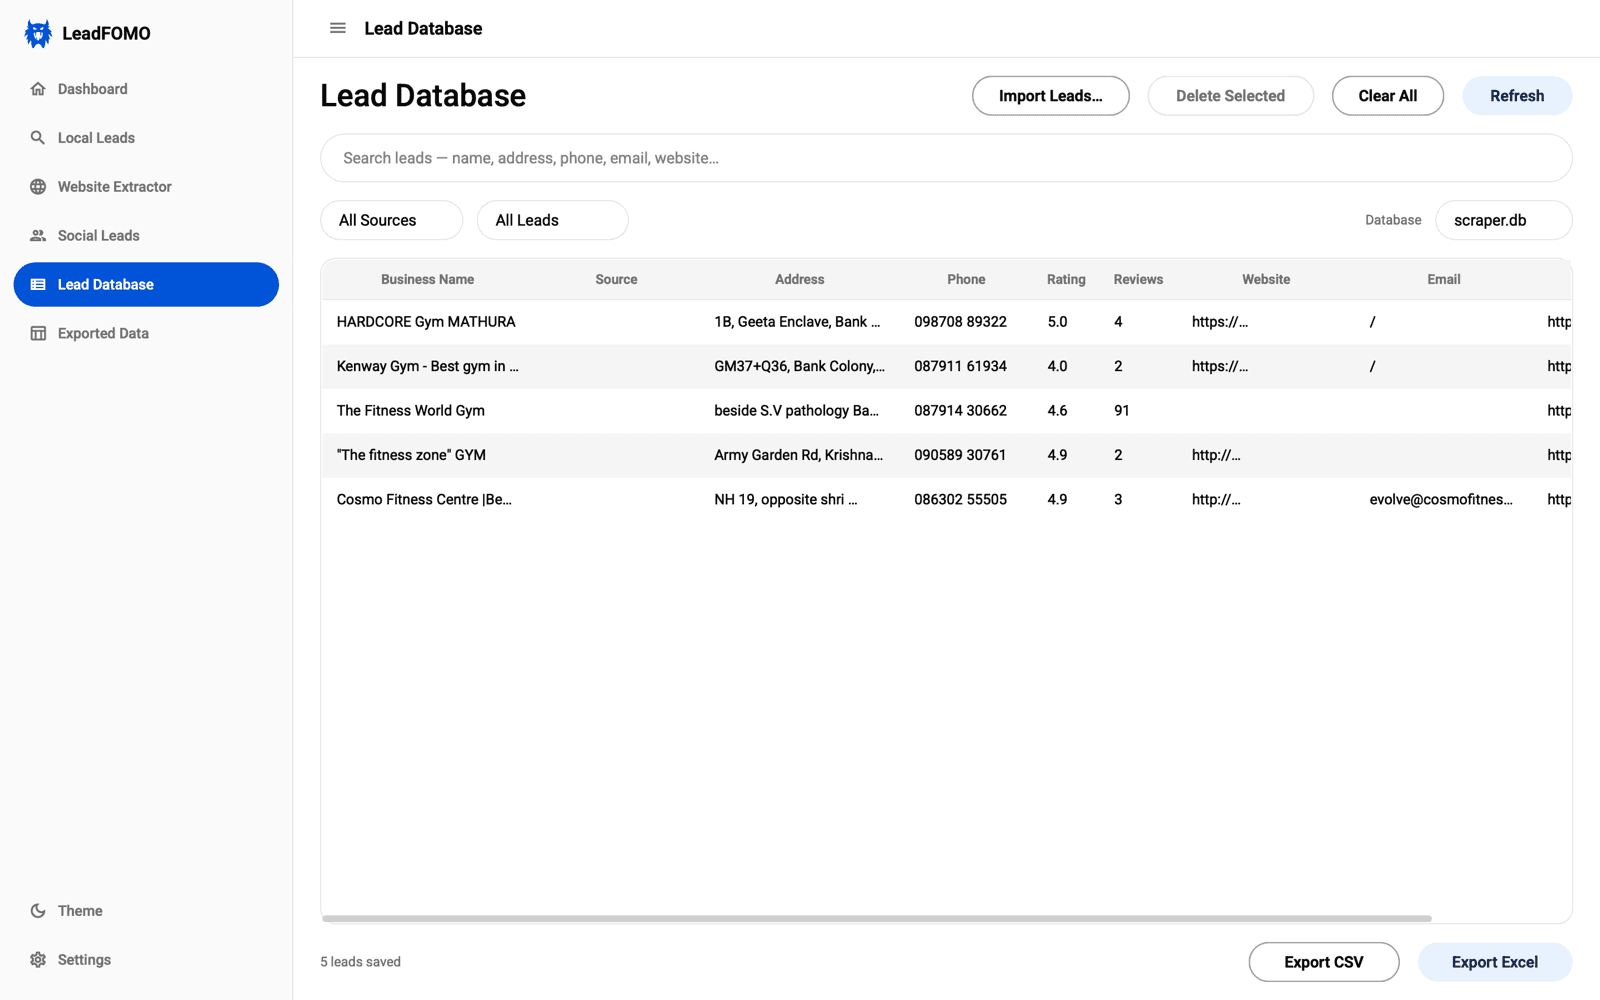Click the Settings gear icon
1600x1000 pixels.
(x=38, y=960)
